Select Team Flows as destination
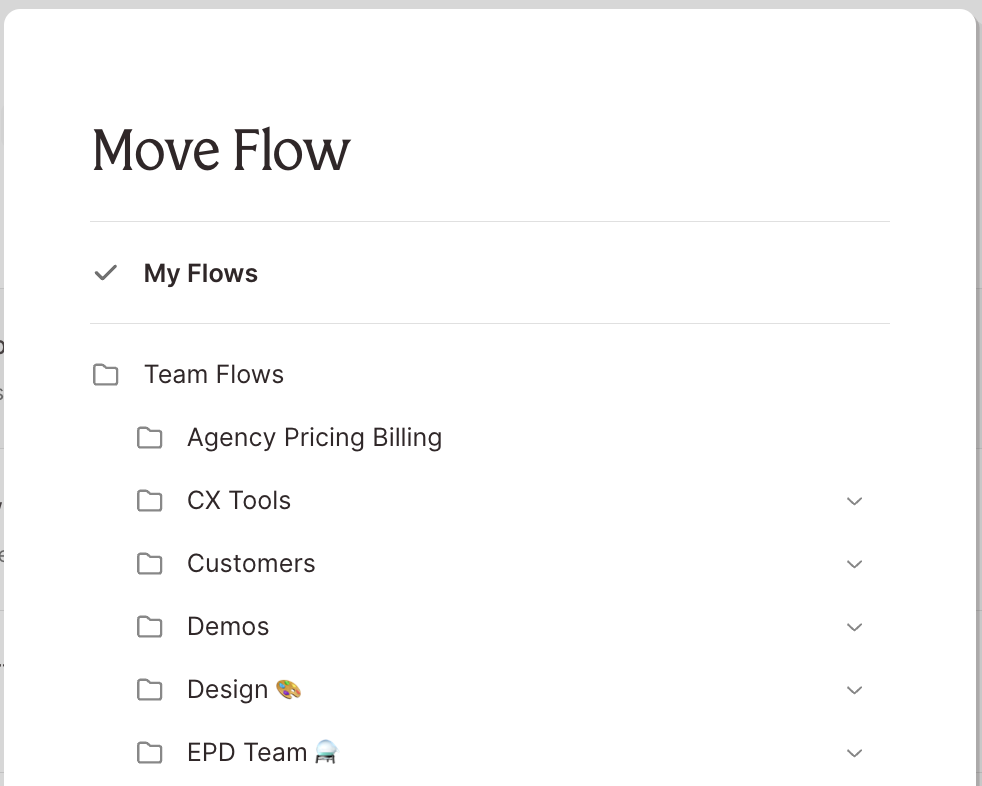 point(214,375)
